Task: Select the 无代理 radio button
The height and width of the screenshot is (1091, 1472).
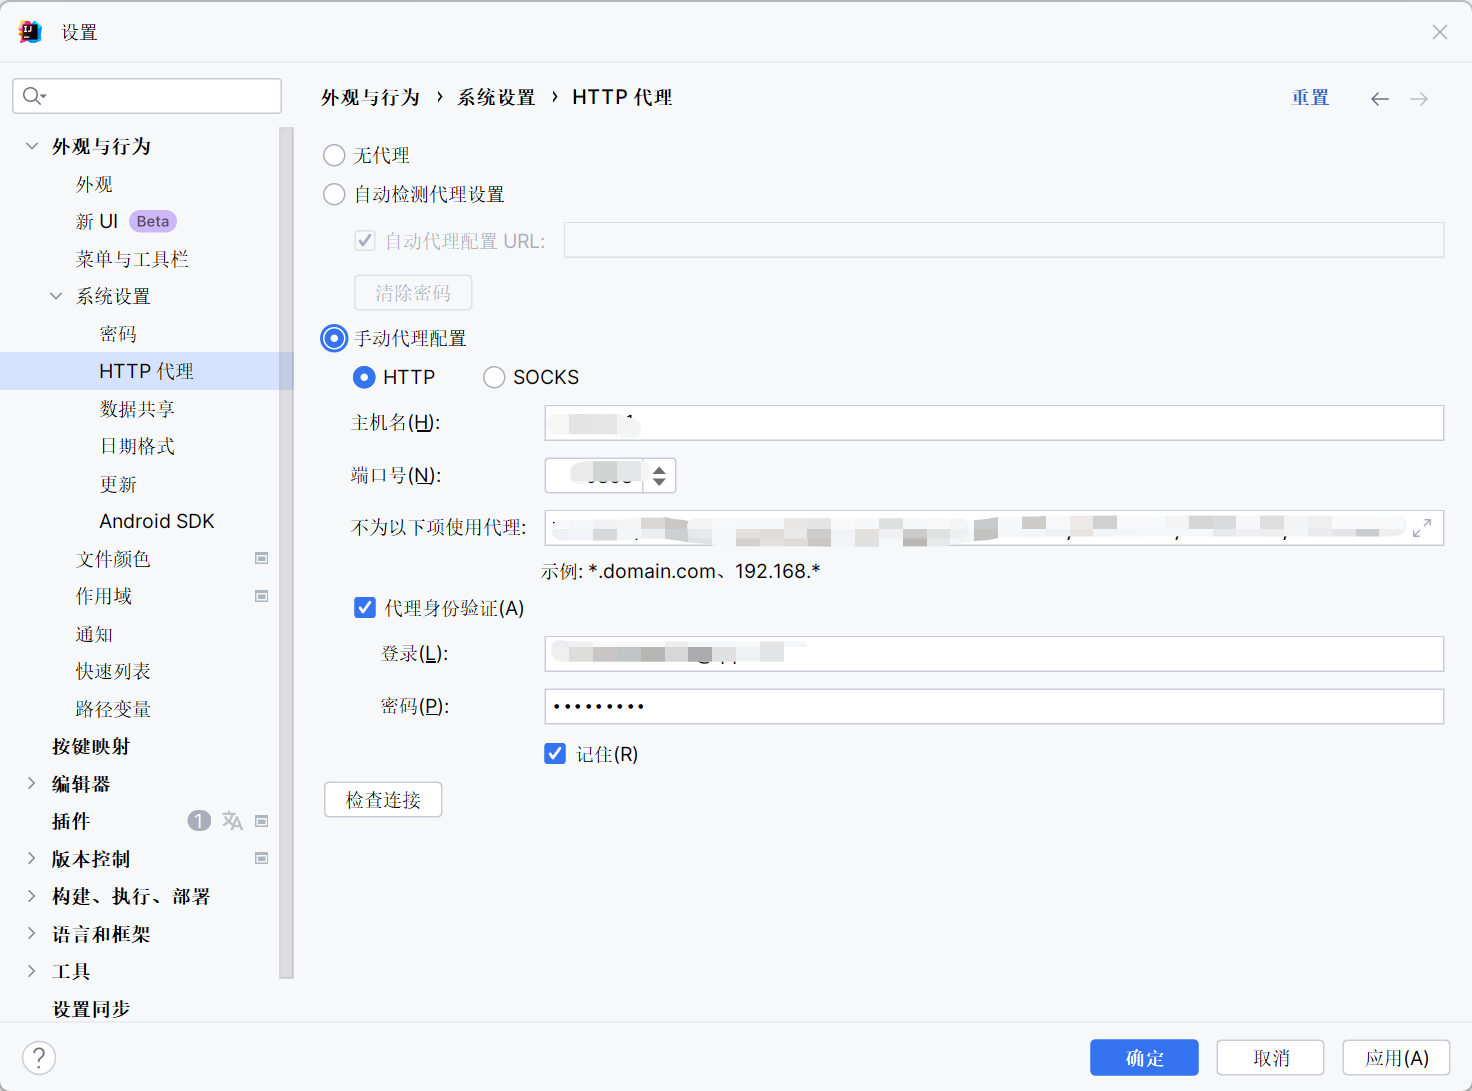Action: coord(334,155)
